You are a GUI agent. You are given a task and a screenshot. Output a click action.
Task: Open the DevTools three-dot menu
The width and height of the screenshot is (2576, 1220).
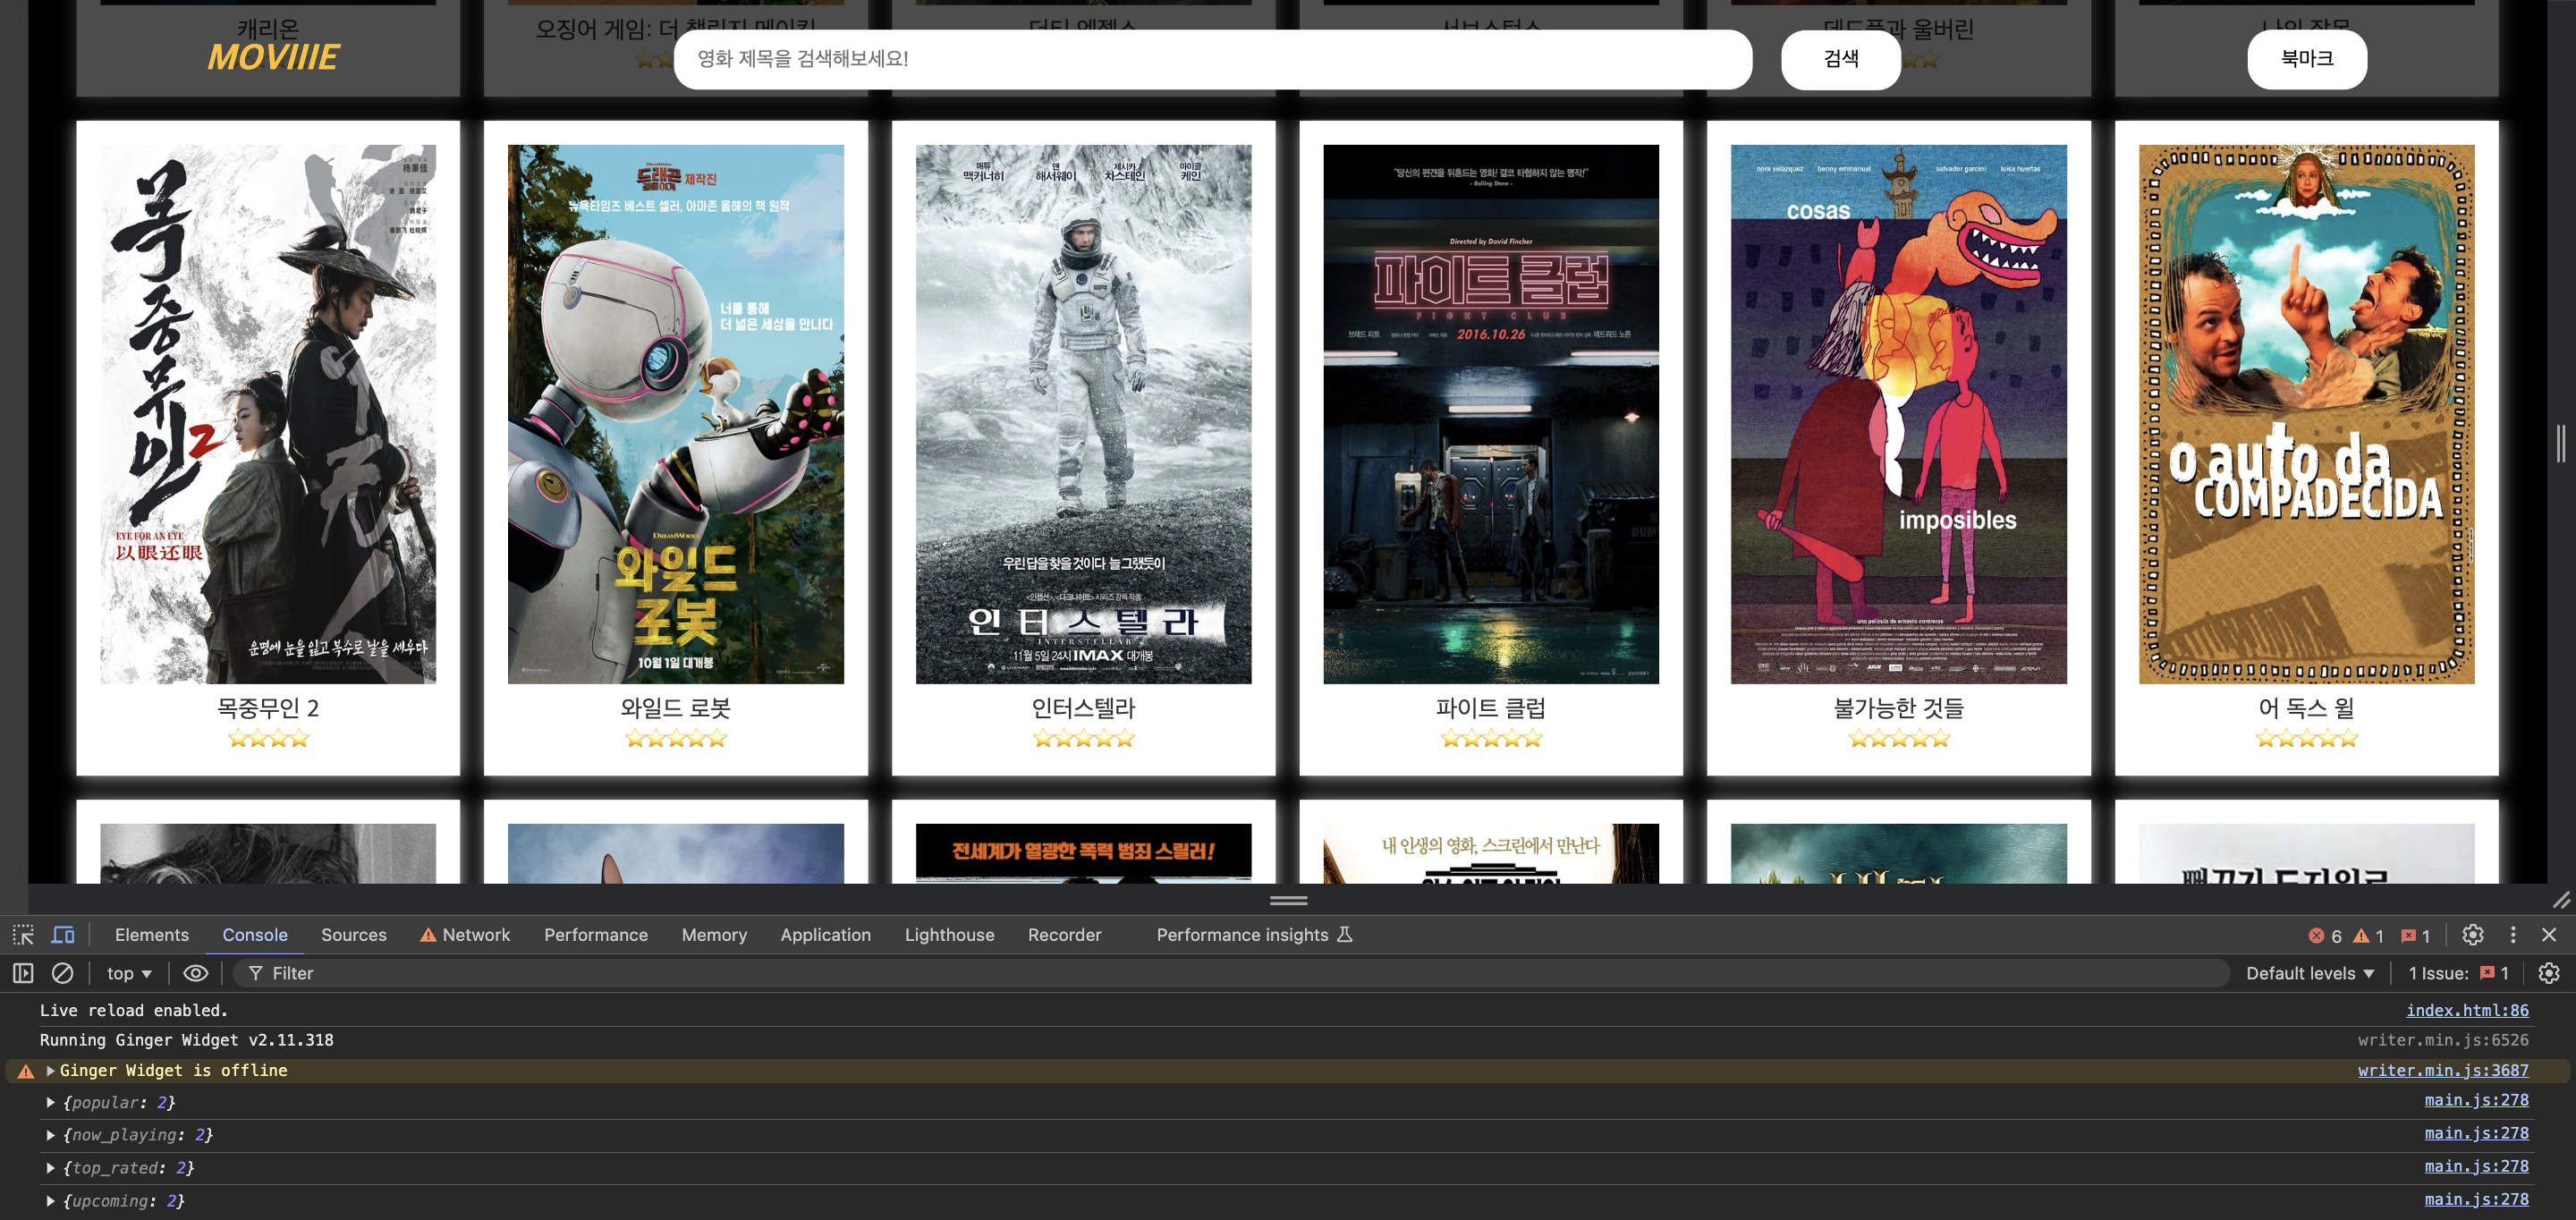tap(2512, 935)
